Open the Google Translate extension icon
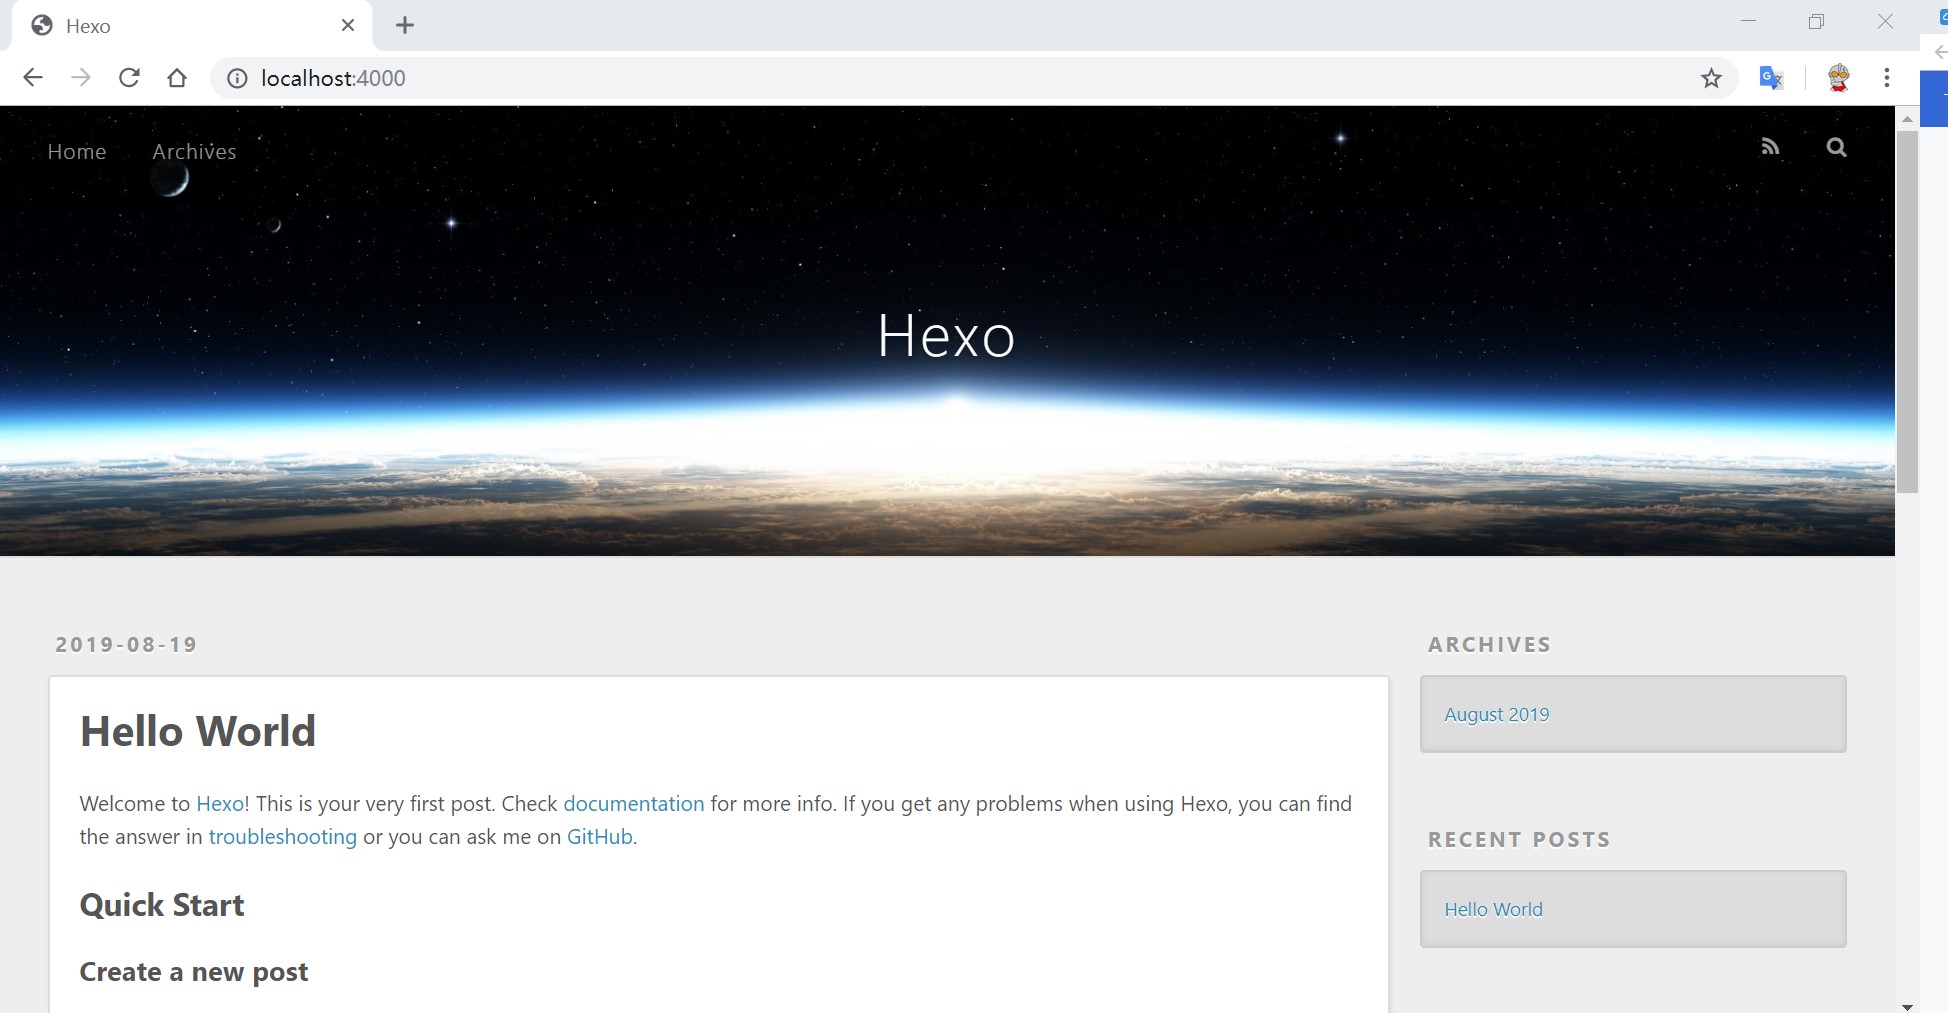Screen dimensions: 1948x1013 click(1771, 78)
